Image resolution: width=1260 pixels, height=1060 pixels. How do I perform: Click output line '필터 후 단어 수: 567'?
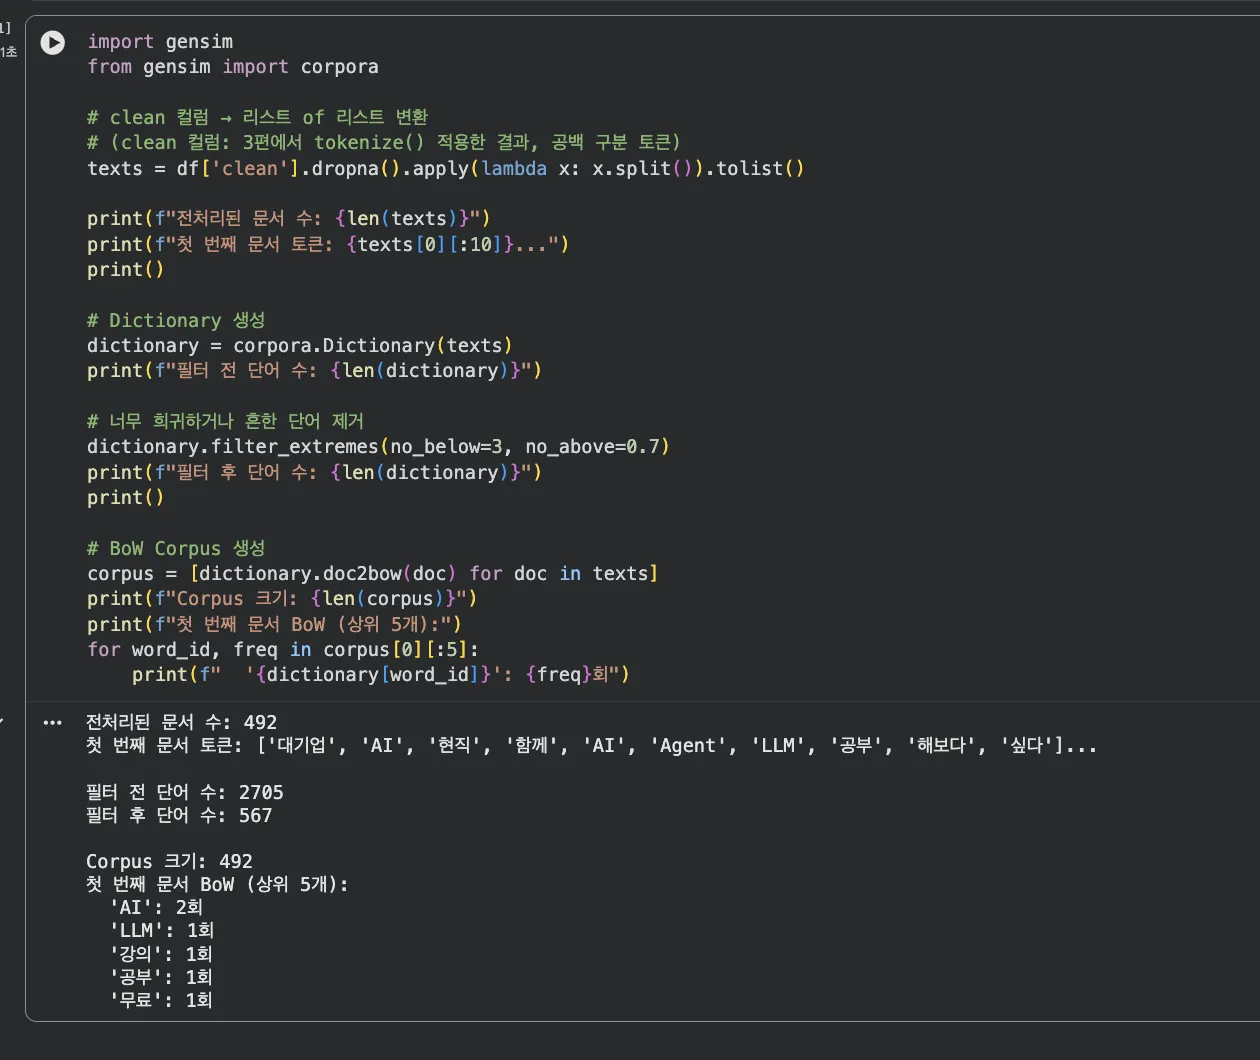click(178, 815)
